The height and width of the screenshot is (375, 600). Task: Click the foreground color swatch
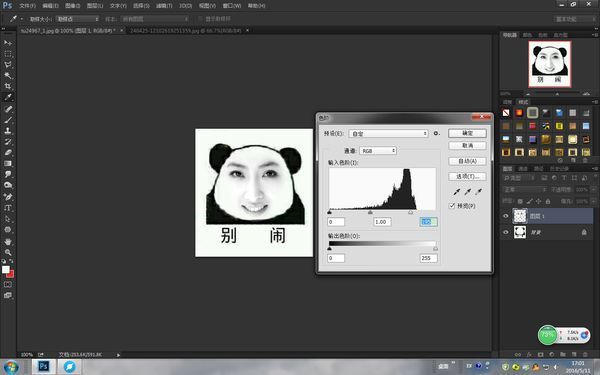click(x=6, y=269)
